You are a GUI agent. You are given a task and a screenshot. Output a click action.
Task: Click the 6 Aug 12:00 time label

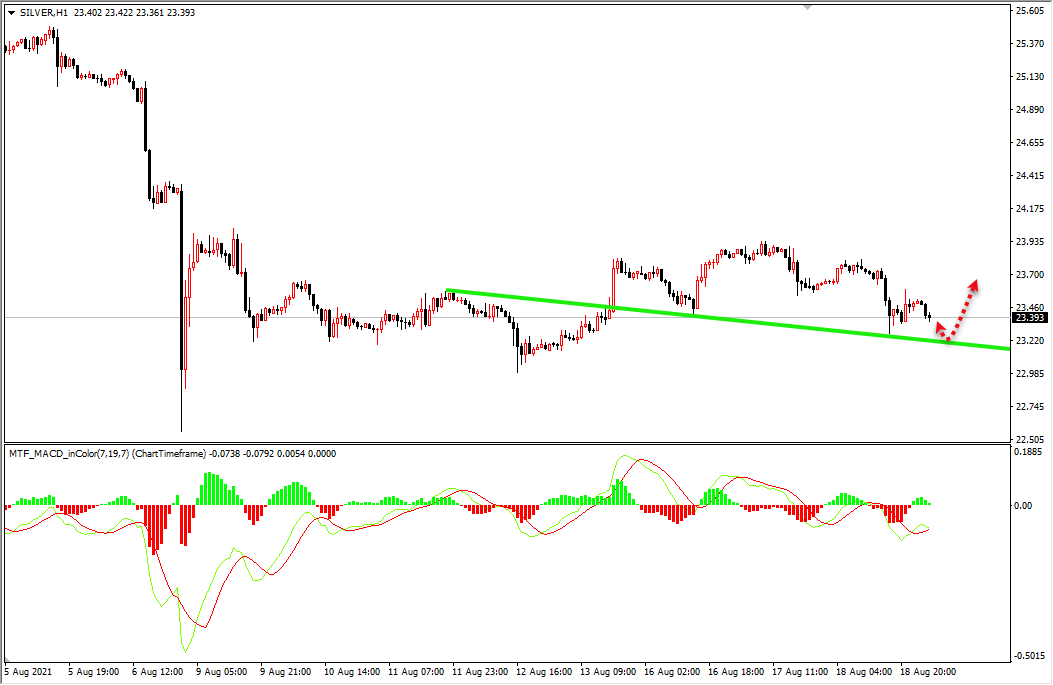[158, 672]
